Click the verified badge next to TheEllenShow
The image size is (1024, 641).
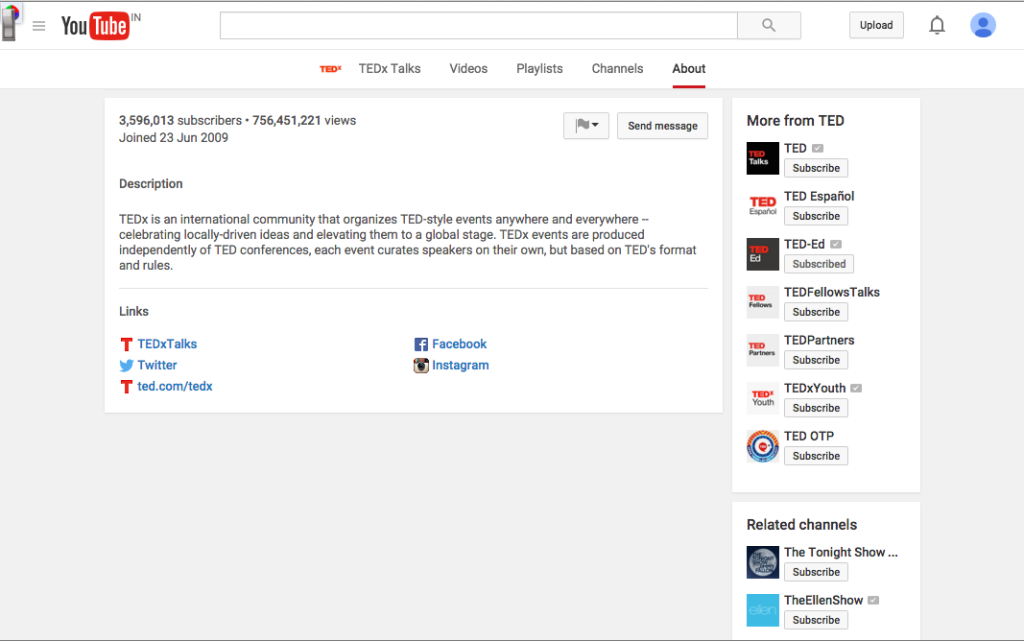click(x=873, y=601)
